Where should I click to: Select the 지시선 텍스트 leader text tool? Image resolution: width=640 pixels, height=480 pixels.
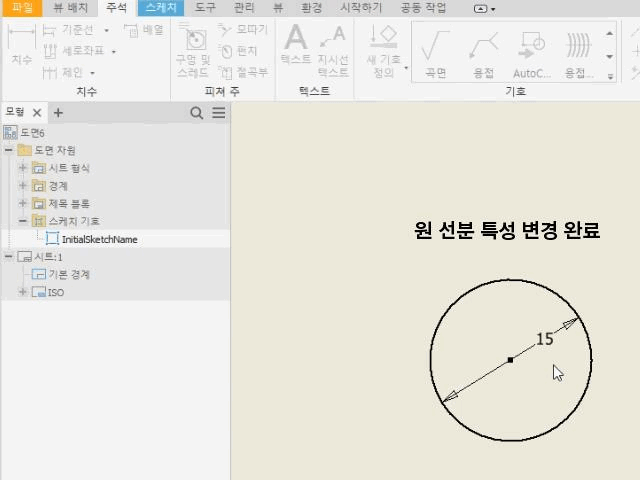coord(333,51)
